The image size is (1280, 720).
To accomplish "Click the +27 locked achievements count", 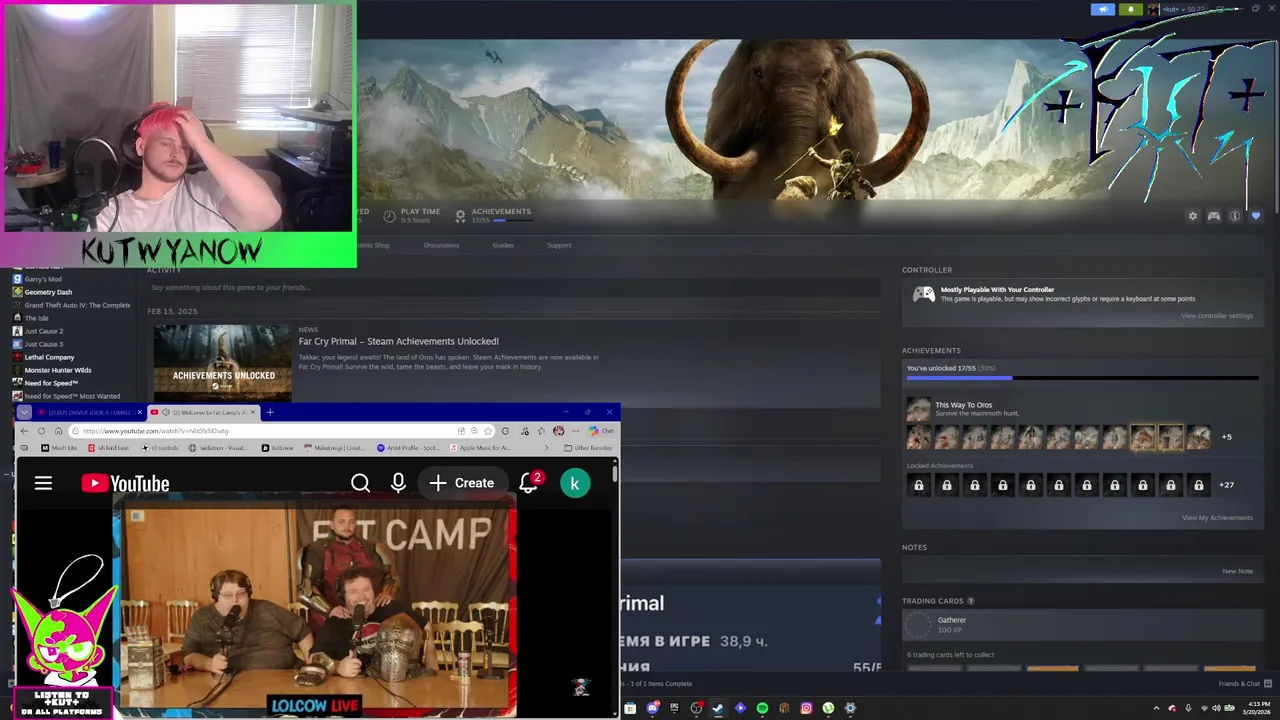I will 1227,485.
